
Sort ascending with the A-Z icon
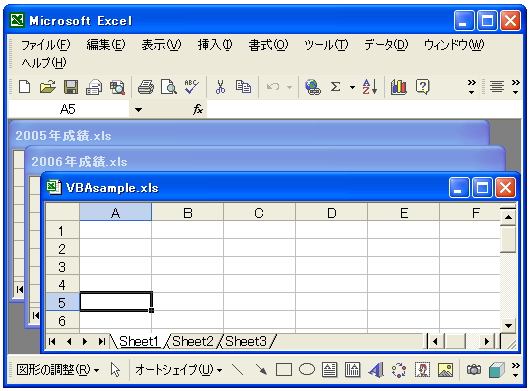pos(370,87)
